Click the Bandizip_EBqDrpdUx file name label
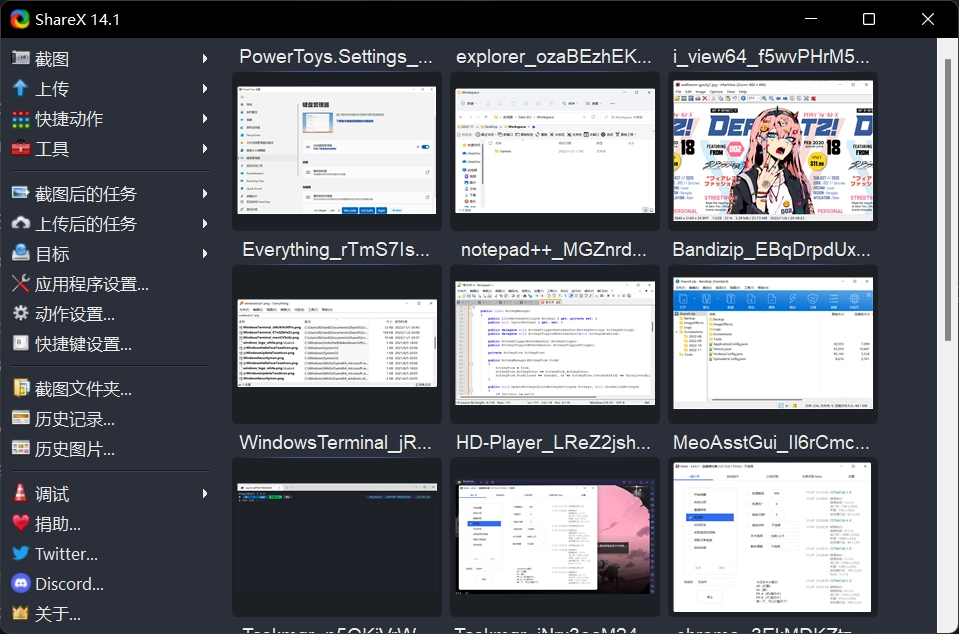 [x=771, y=249]
